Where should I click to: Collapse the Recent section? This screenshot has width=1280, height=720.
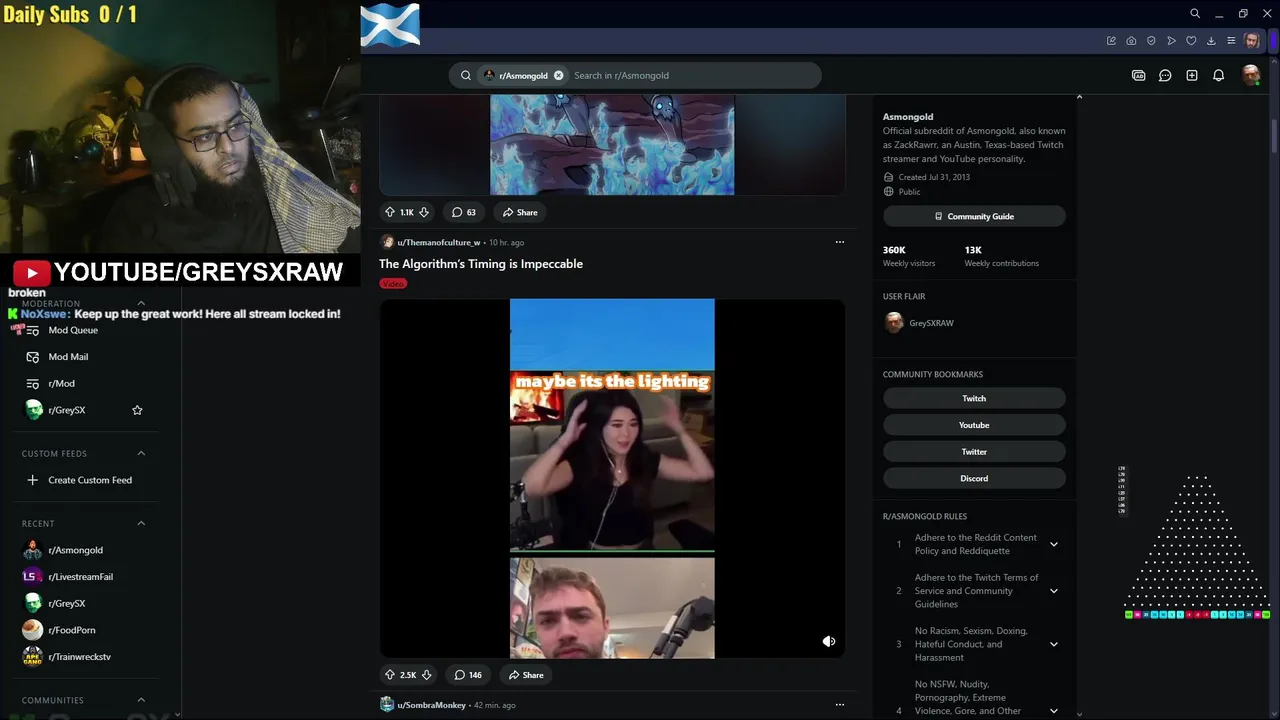141,523
